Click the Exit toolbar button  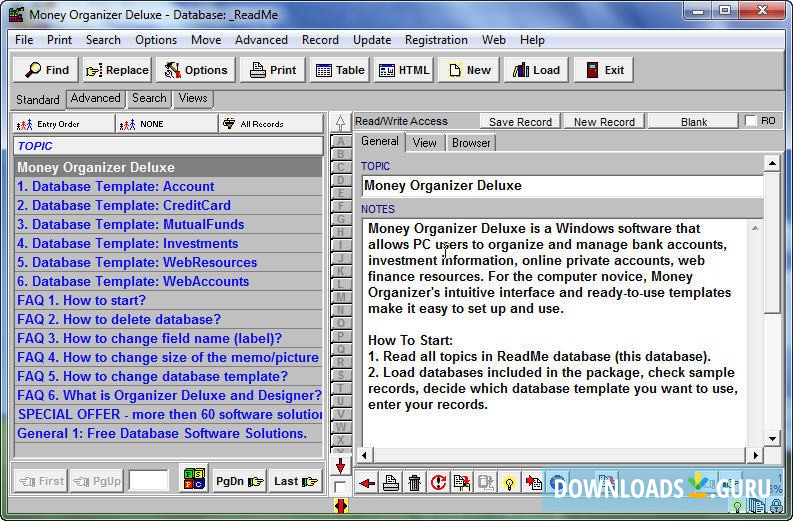604,70
